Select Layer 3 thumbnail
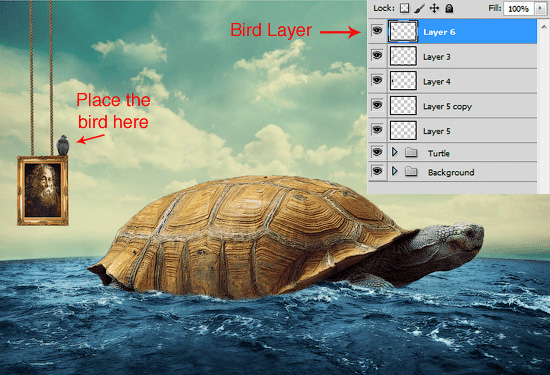The height and width of the screenshot is (375, 550). (x=403, y=56)
